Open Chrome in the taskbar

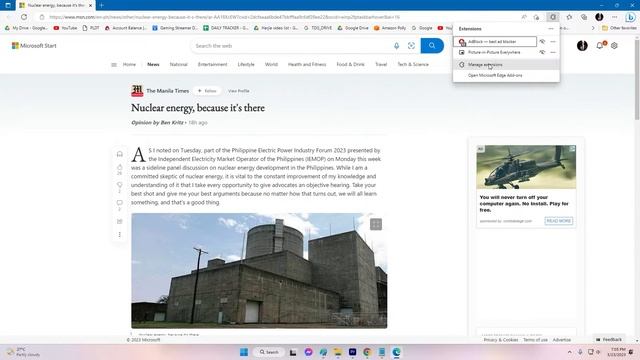point(367,352)
